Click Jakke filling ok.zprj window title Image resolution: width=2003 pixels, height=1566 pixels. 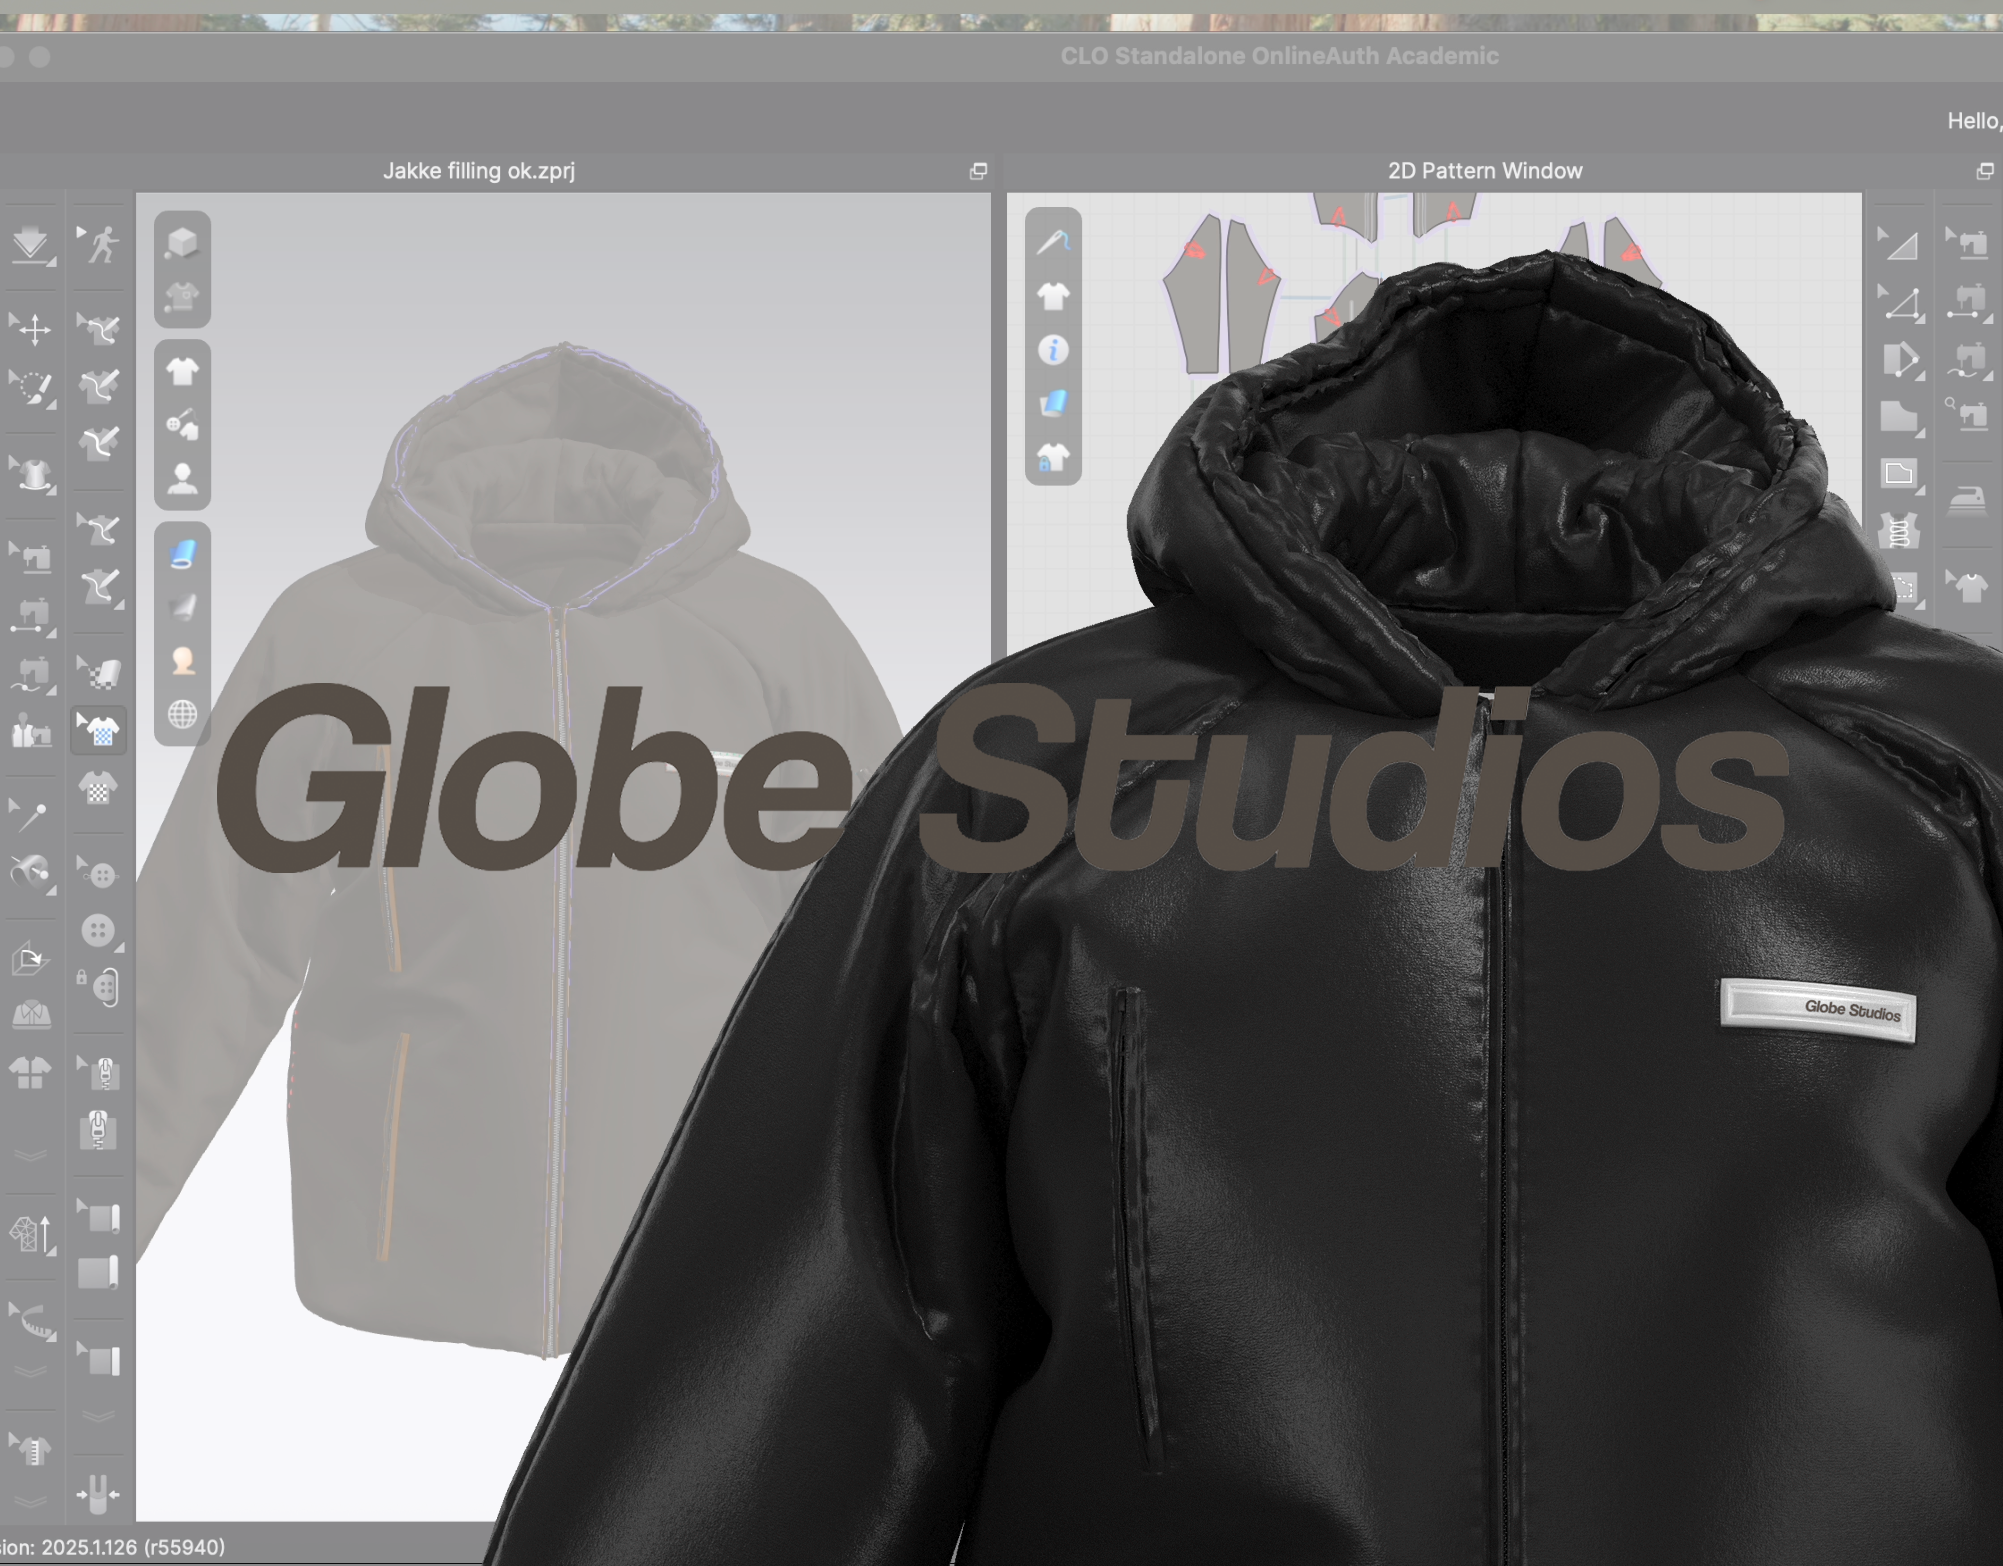click(478, 171)
